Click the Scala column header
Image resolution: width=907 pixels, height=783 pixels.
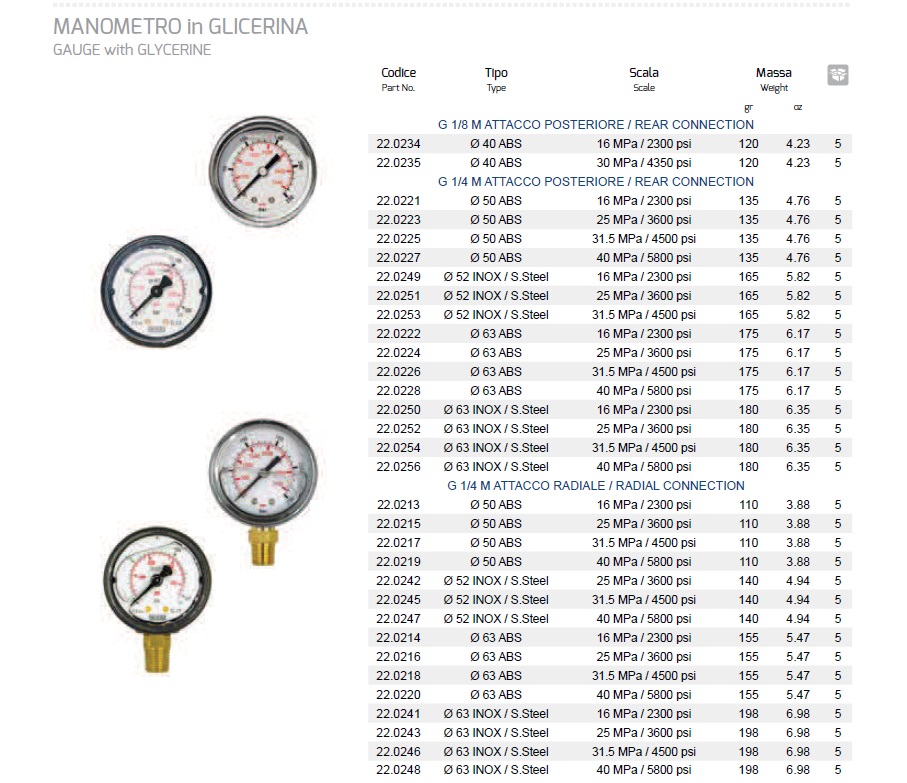(643, 73)
